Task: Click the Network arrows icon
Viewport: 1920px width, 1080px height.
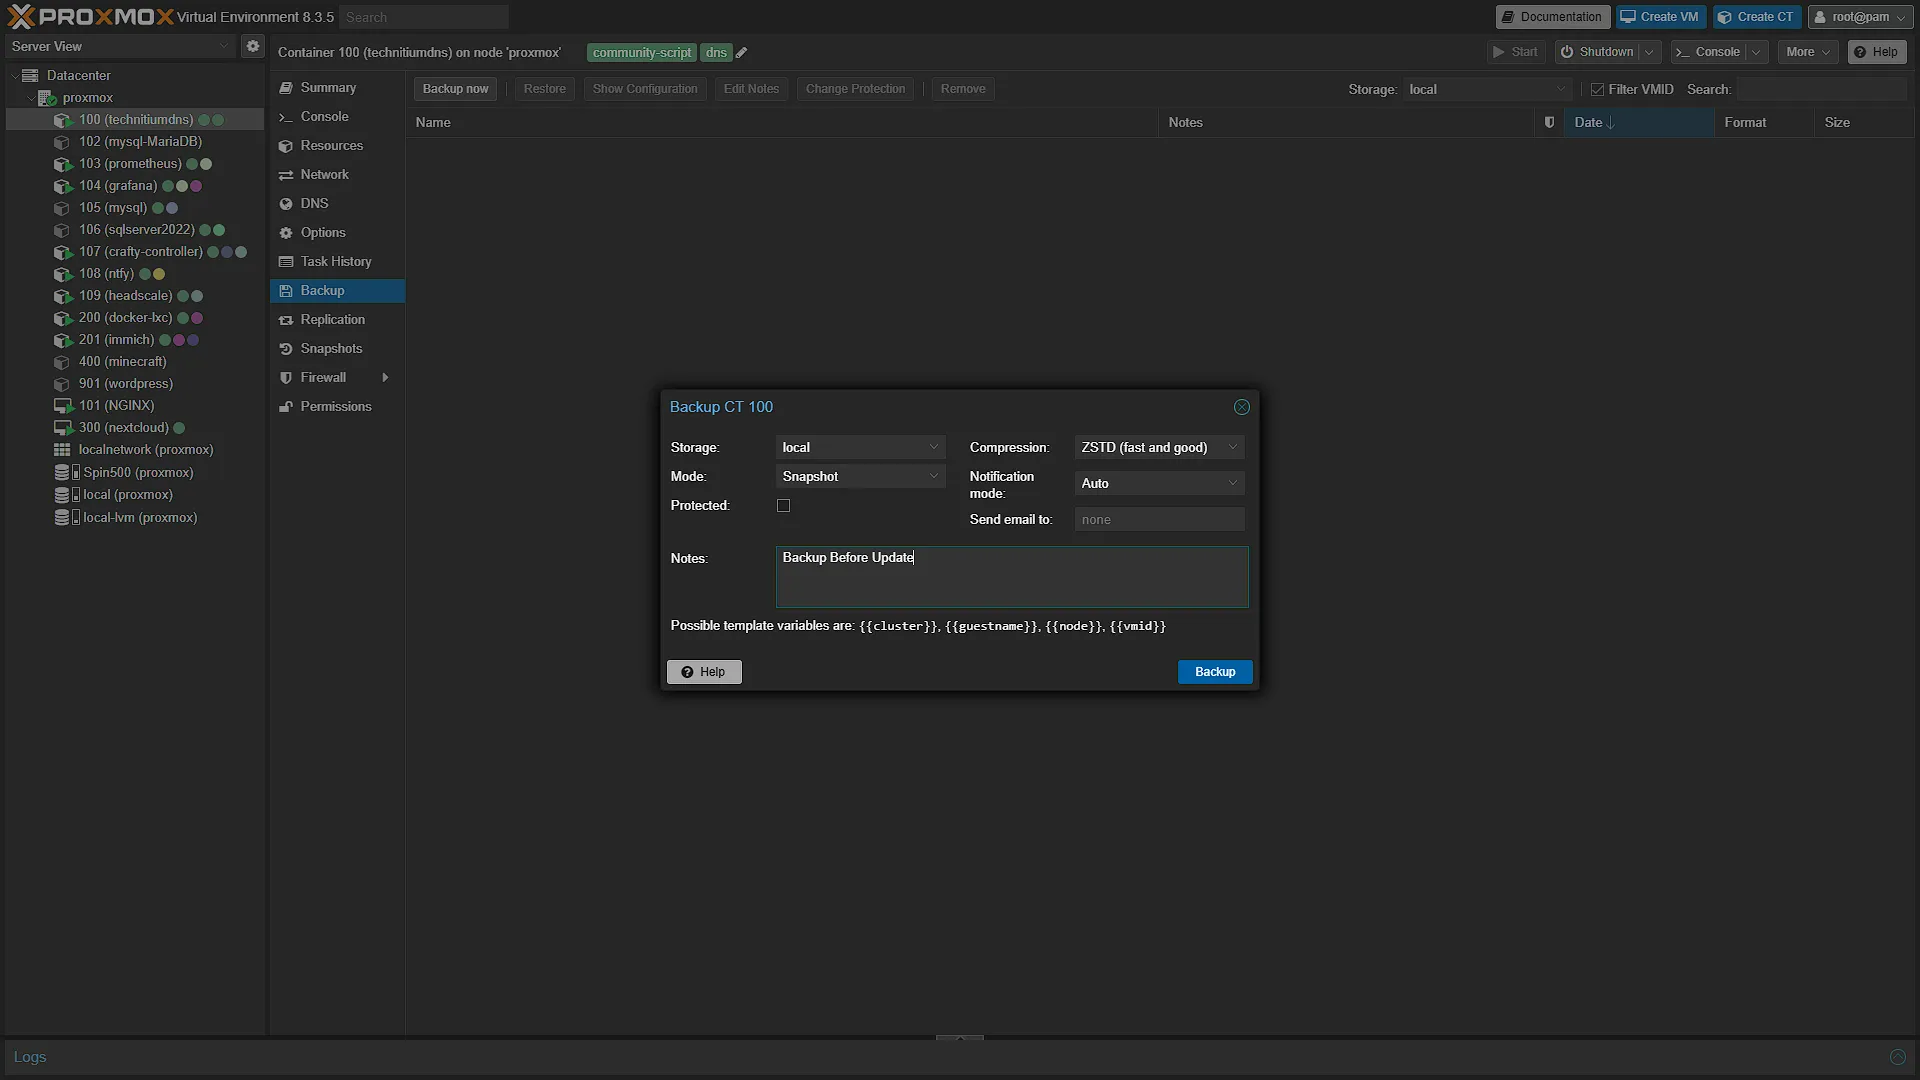Action: [x=286, y=175]
